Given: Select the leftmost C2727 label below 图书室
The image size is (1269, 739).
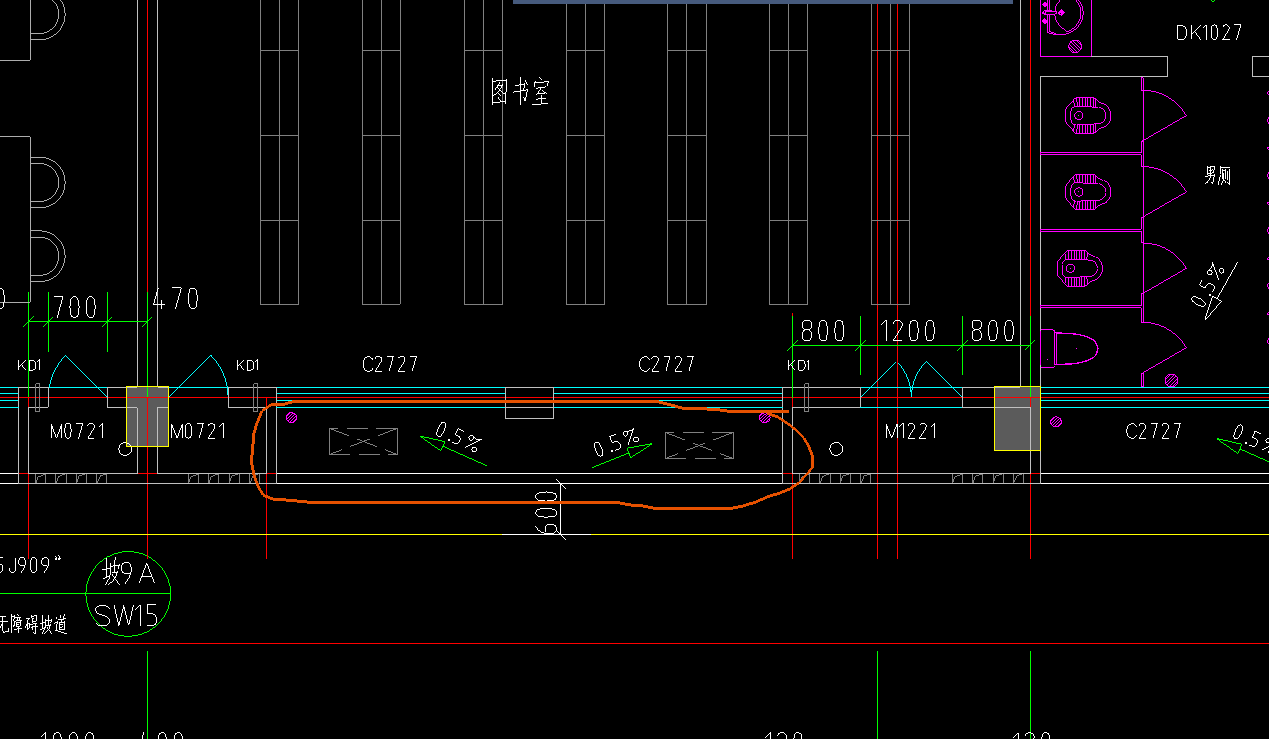Looking at the screenshot, I should point(389,364).
